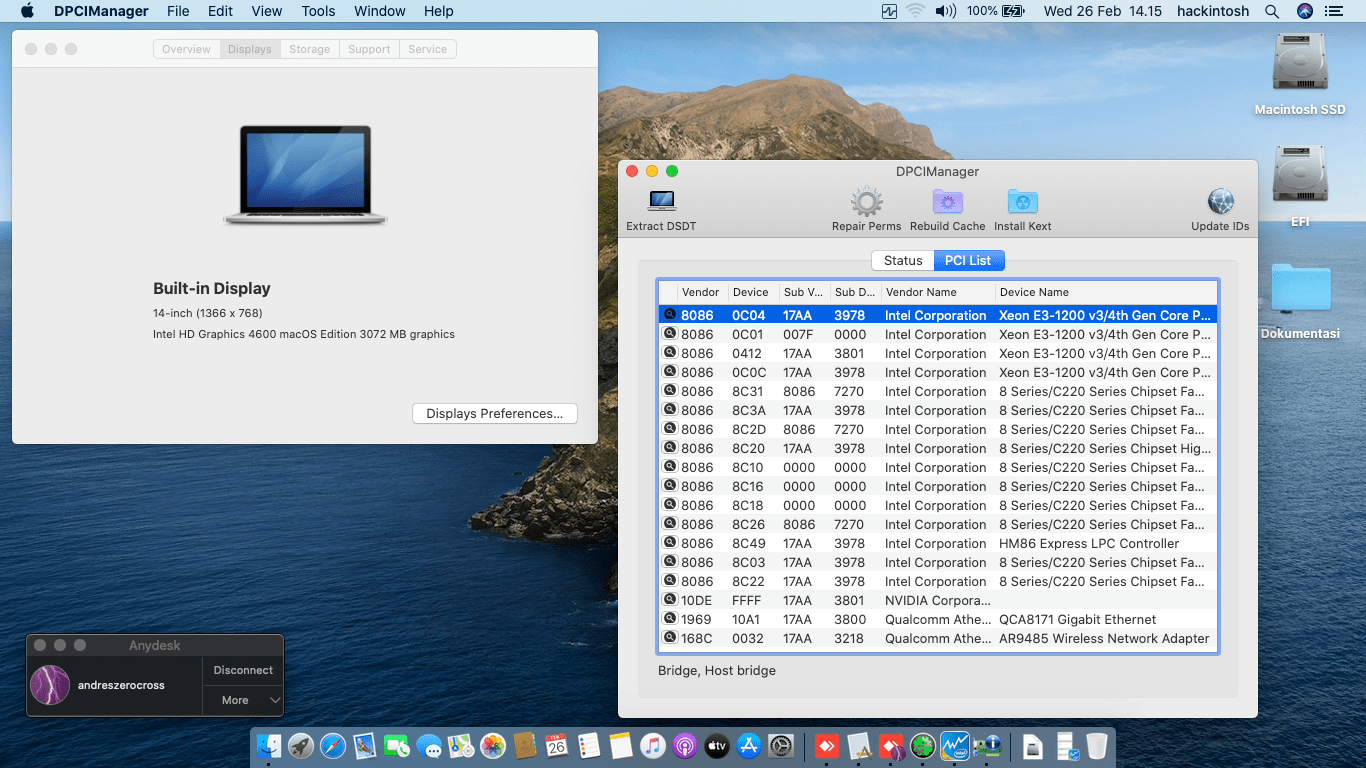
Task: Select the EFI volume icon on desktop
Action: point(1300,175)
